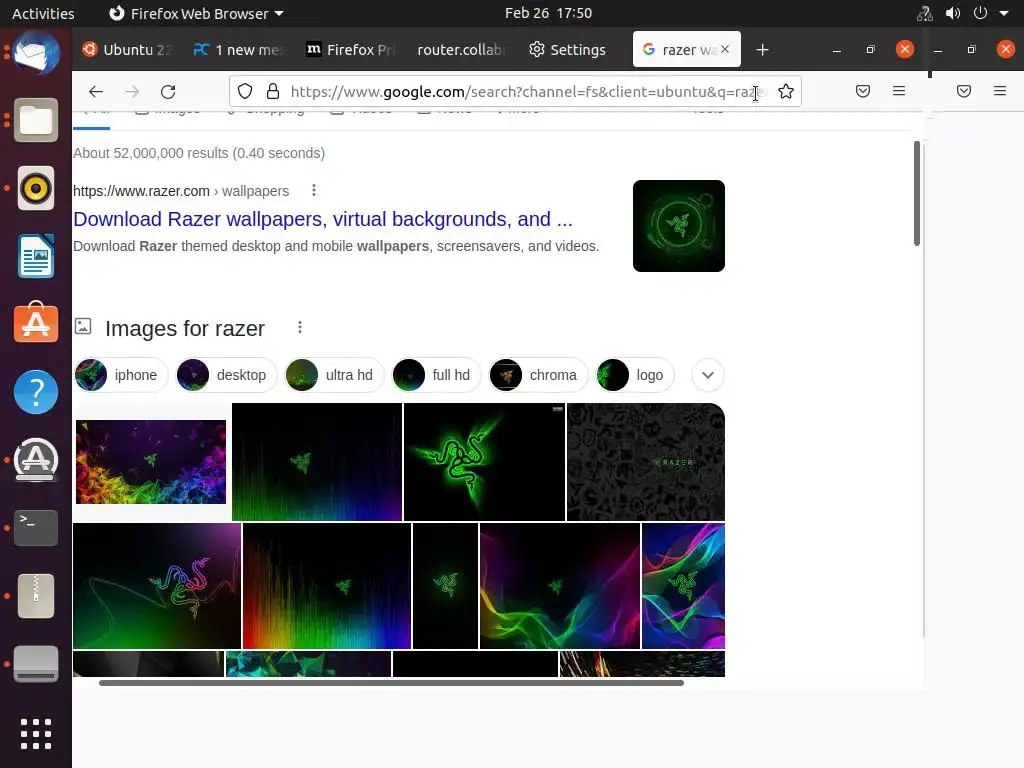Launch Software Updater from the dock

point(36,460)
